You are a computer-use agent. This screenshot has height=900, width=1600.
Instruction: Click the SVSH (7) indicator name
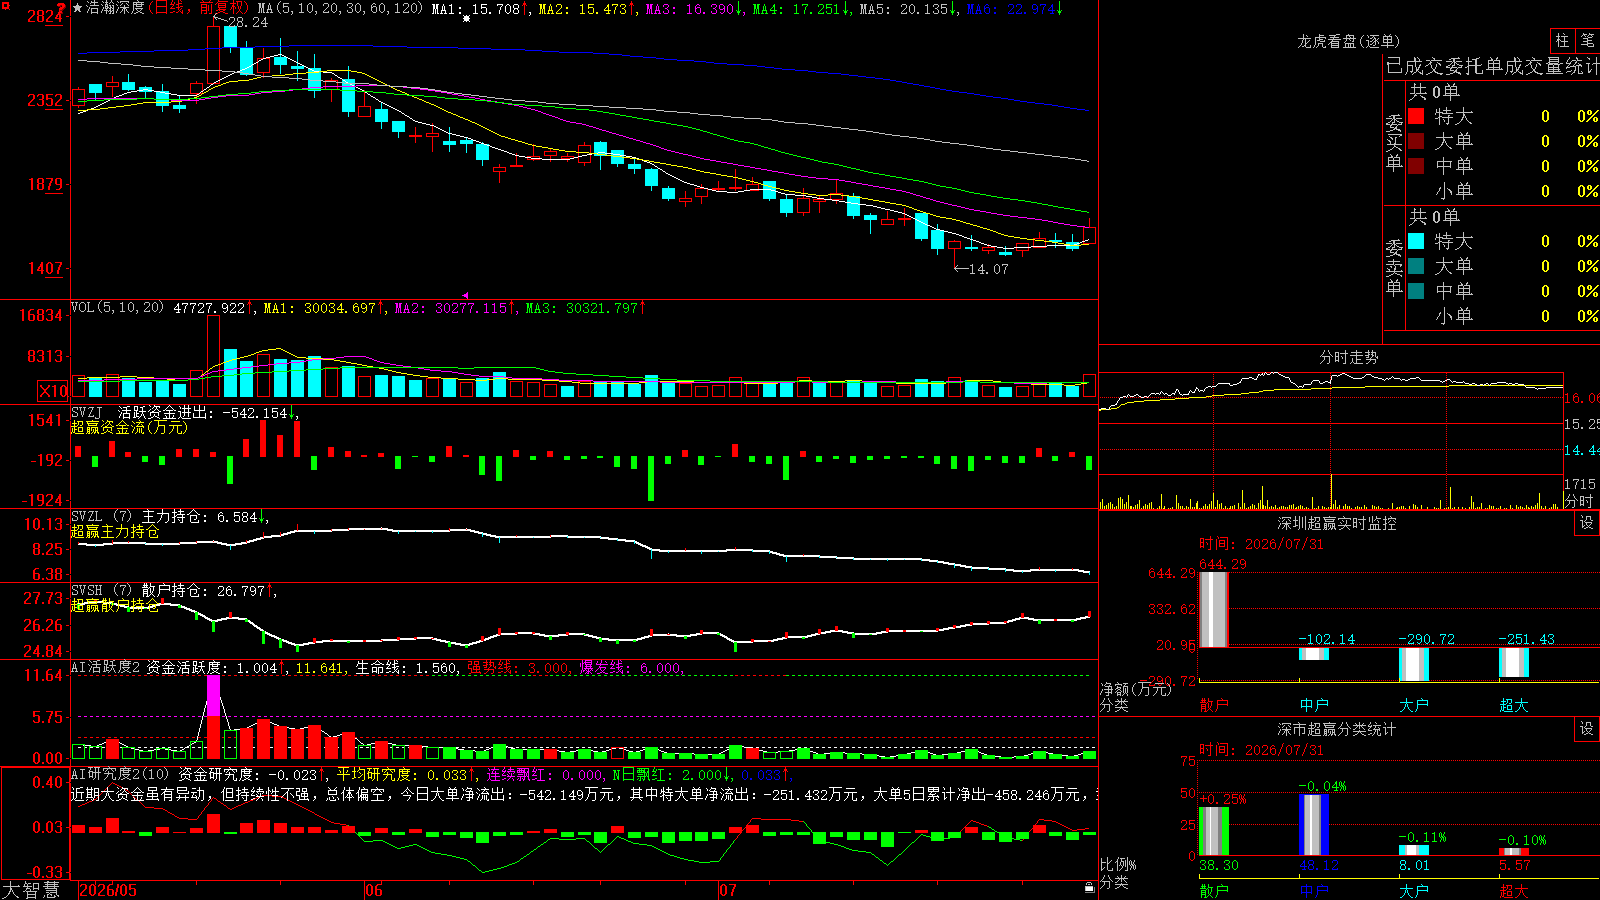101,590
